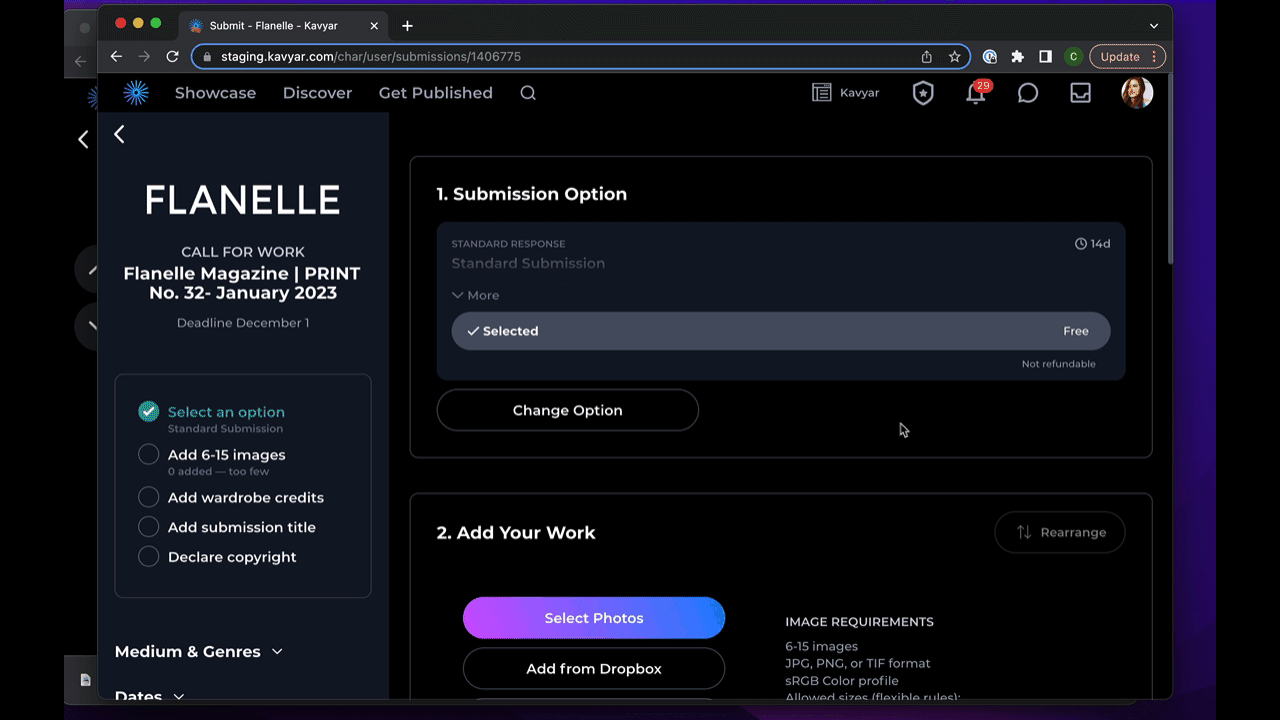This screenshot has width=1280, height=720.
Task: Toggle Chrome side panel icon
Action: click(x=1045, y=57)
